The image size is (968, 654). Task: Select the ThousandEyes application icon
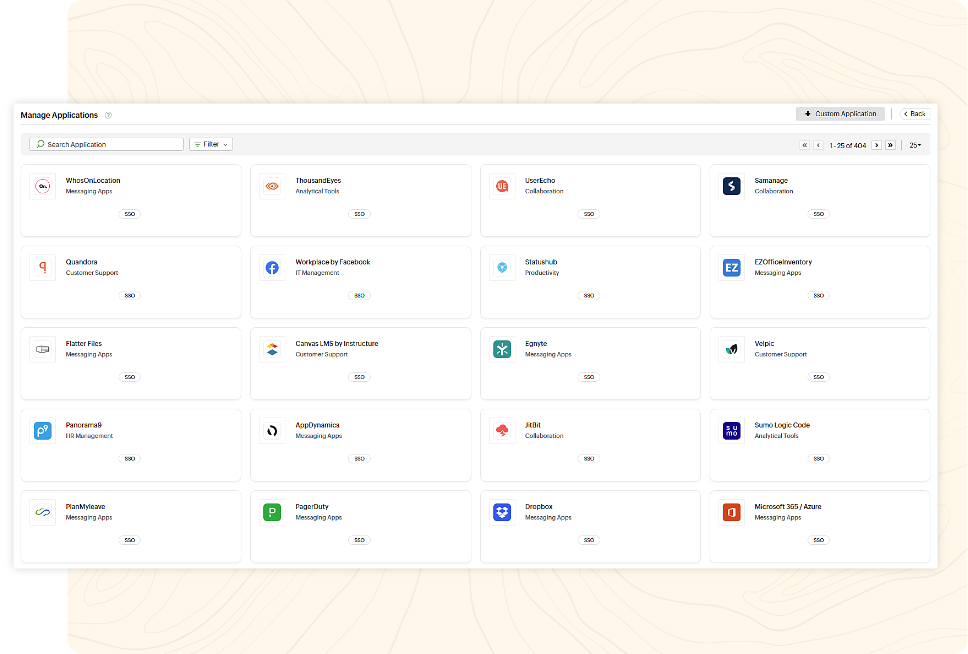(x=272, y=185)
